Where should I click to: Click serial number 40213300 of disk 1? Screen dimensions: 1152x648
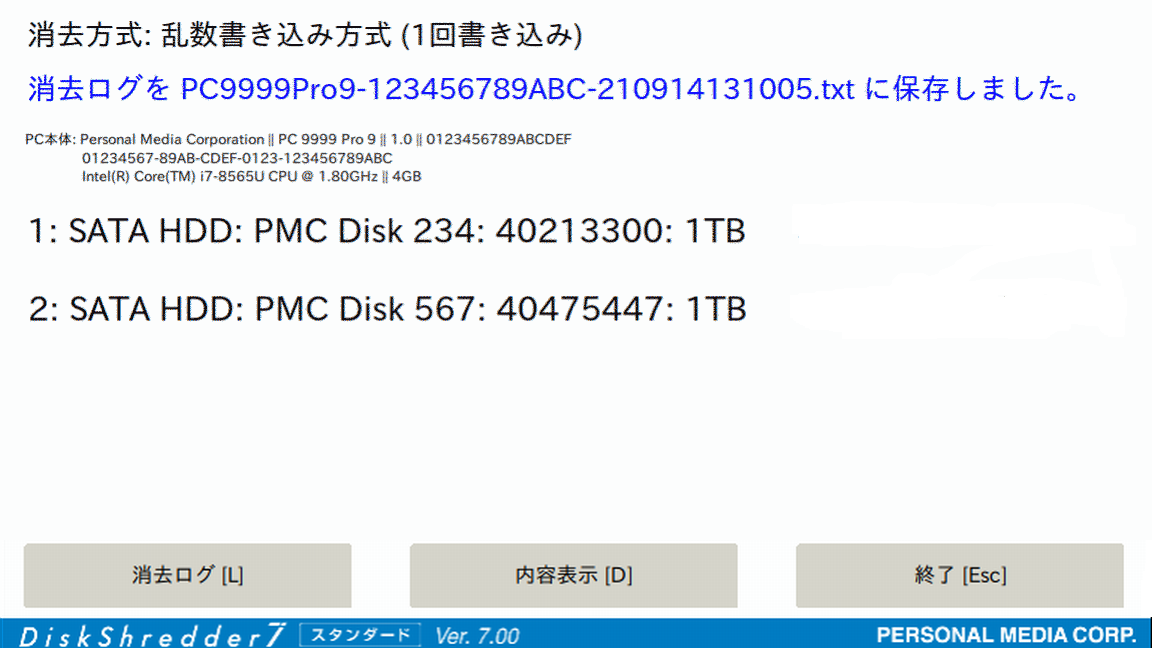click(x=580, y=231)
